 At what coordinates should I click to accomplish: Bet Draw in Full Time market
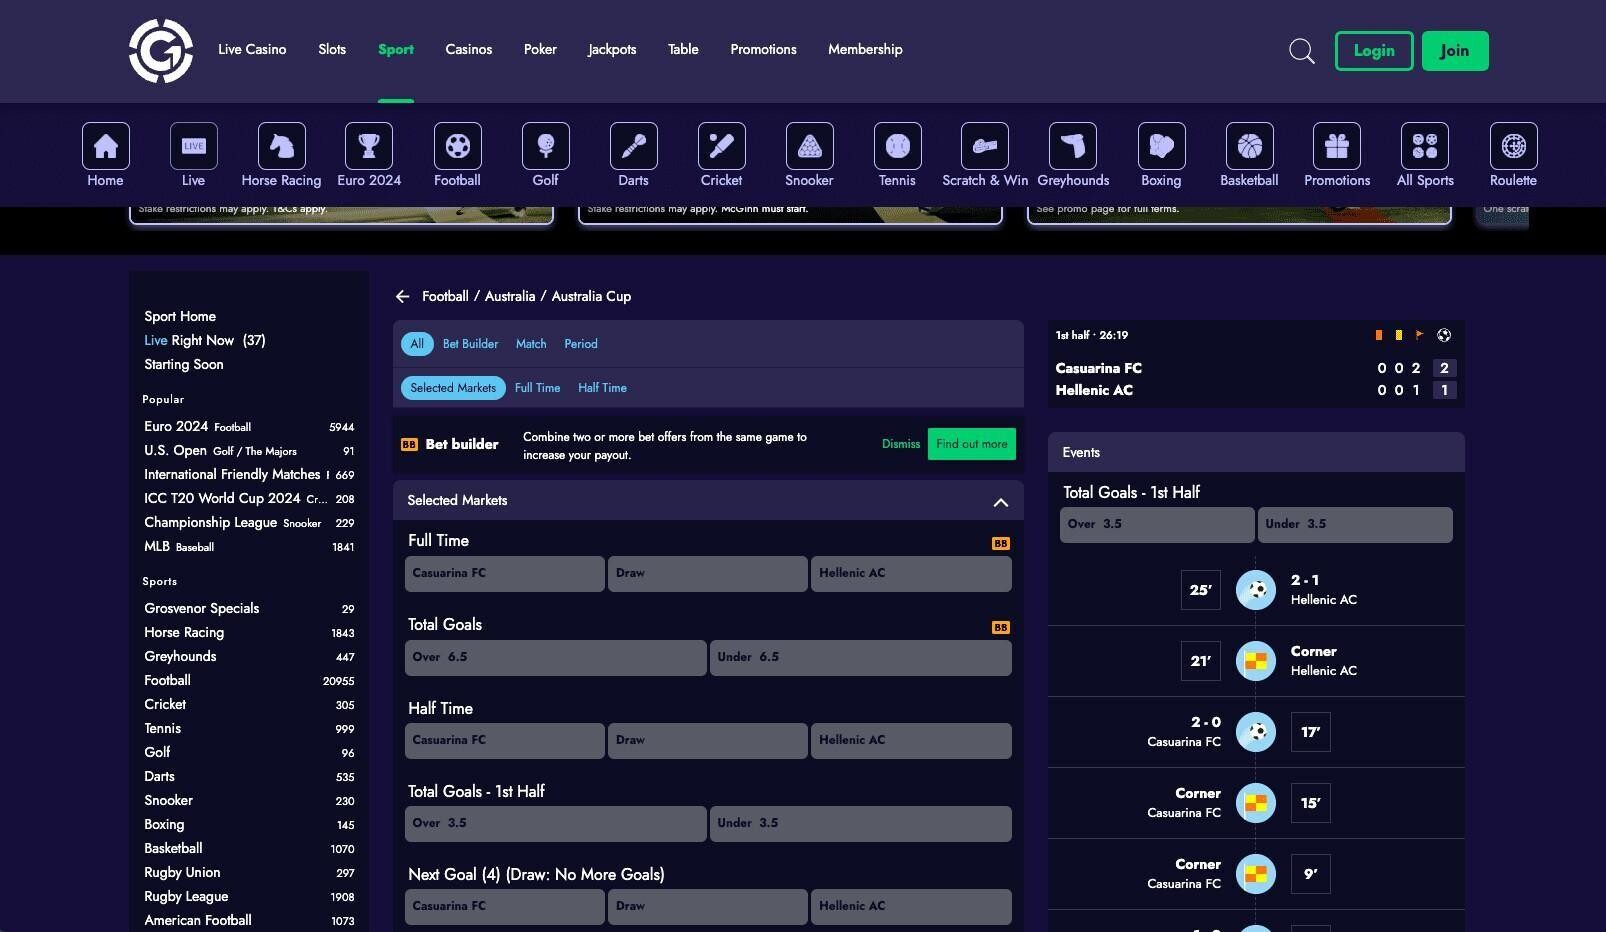pyautogui.click(x=708, y=574)
